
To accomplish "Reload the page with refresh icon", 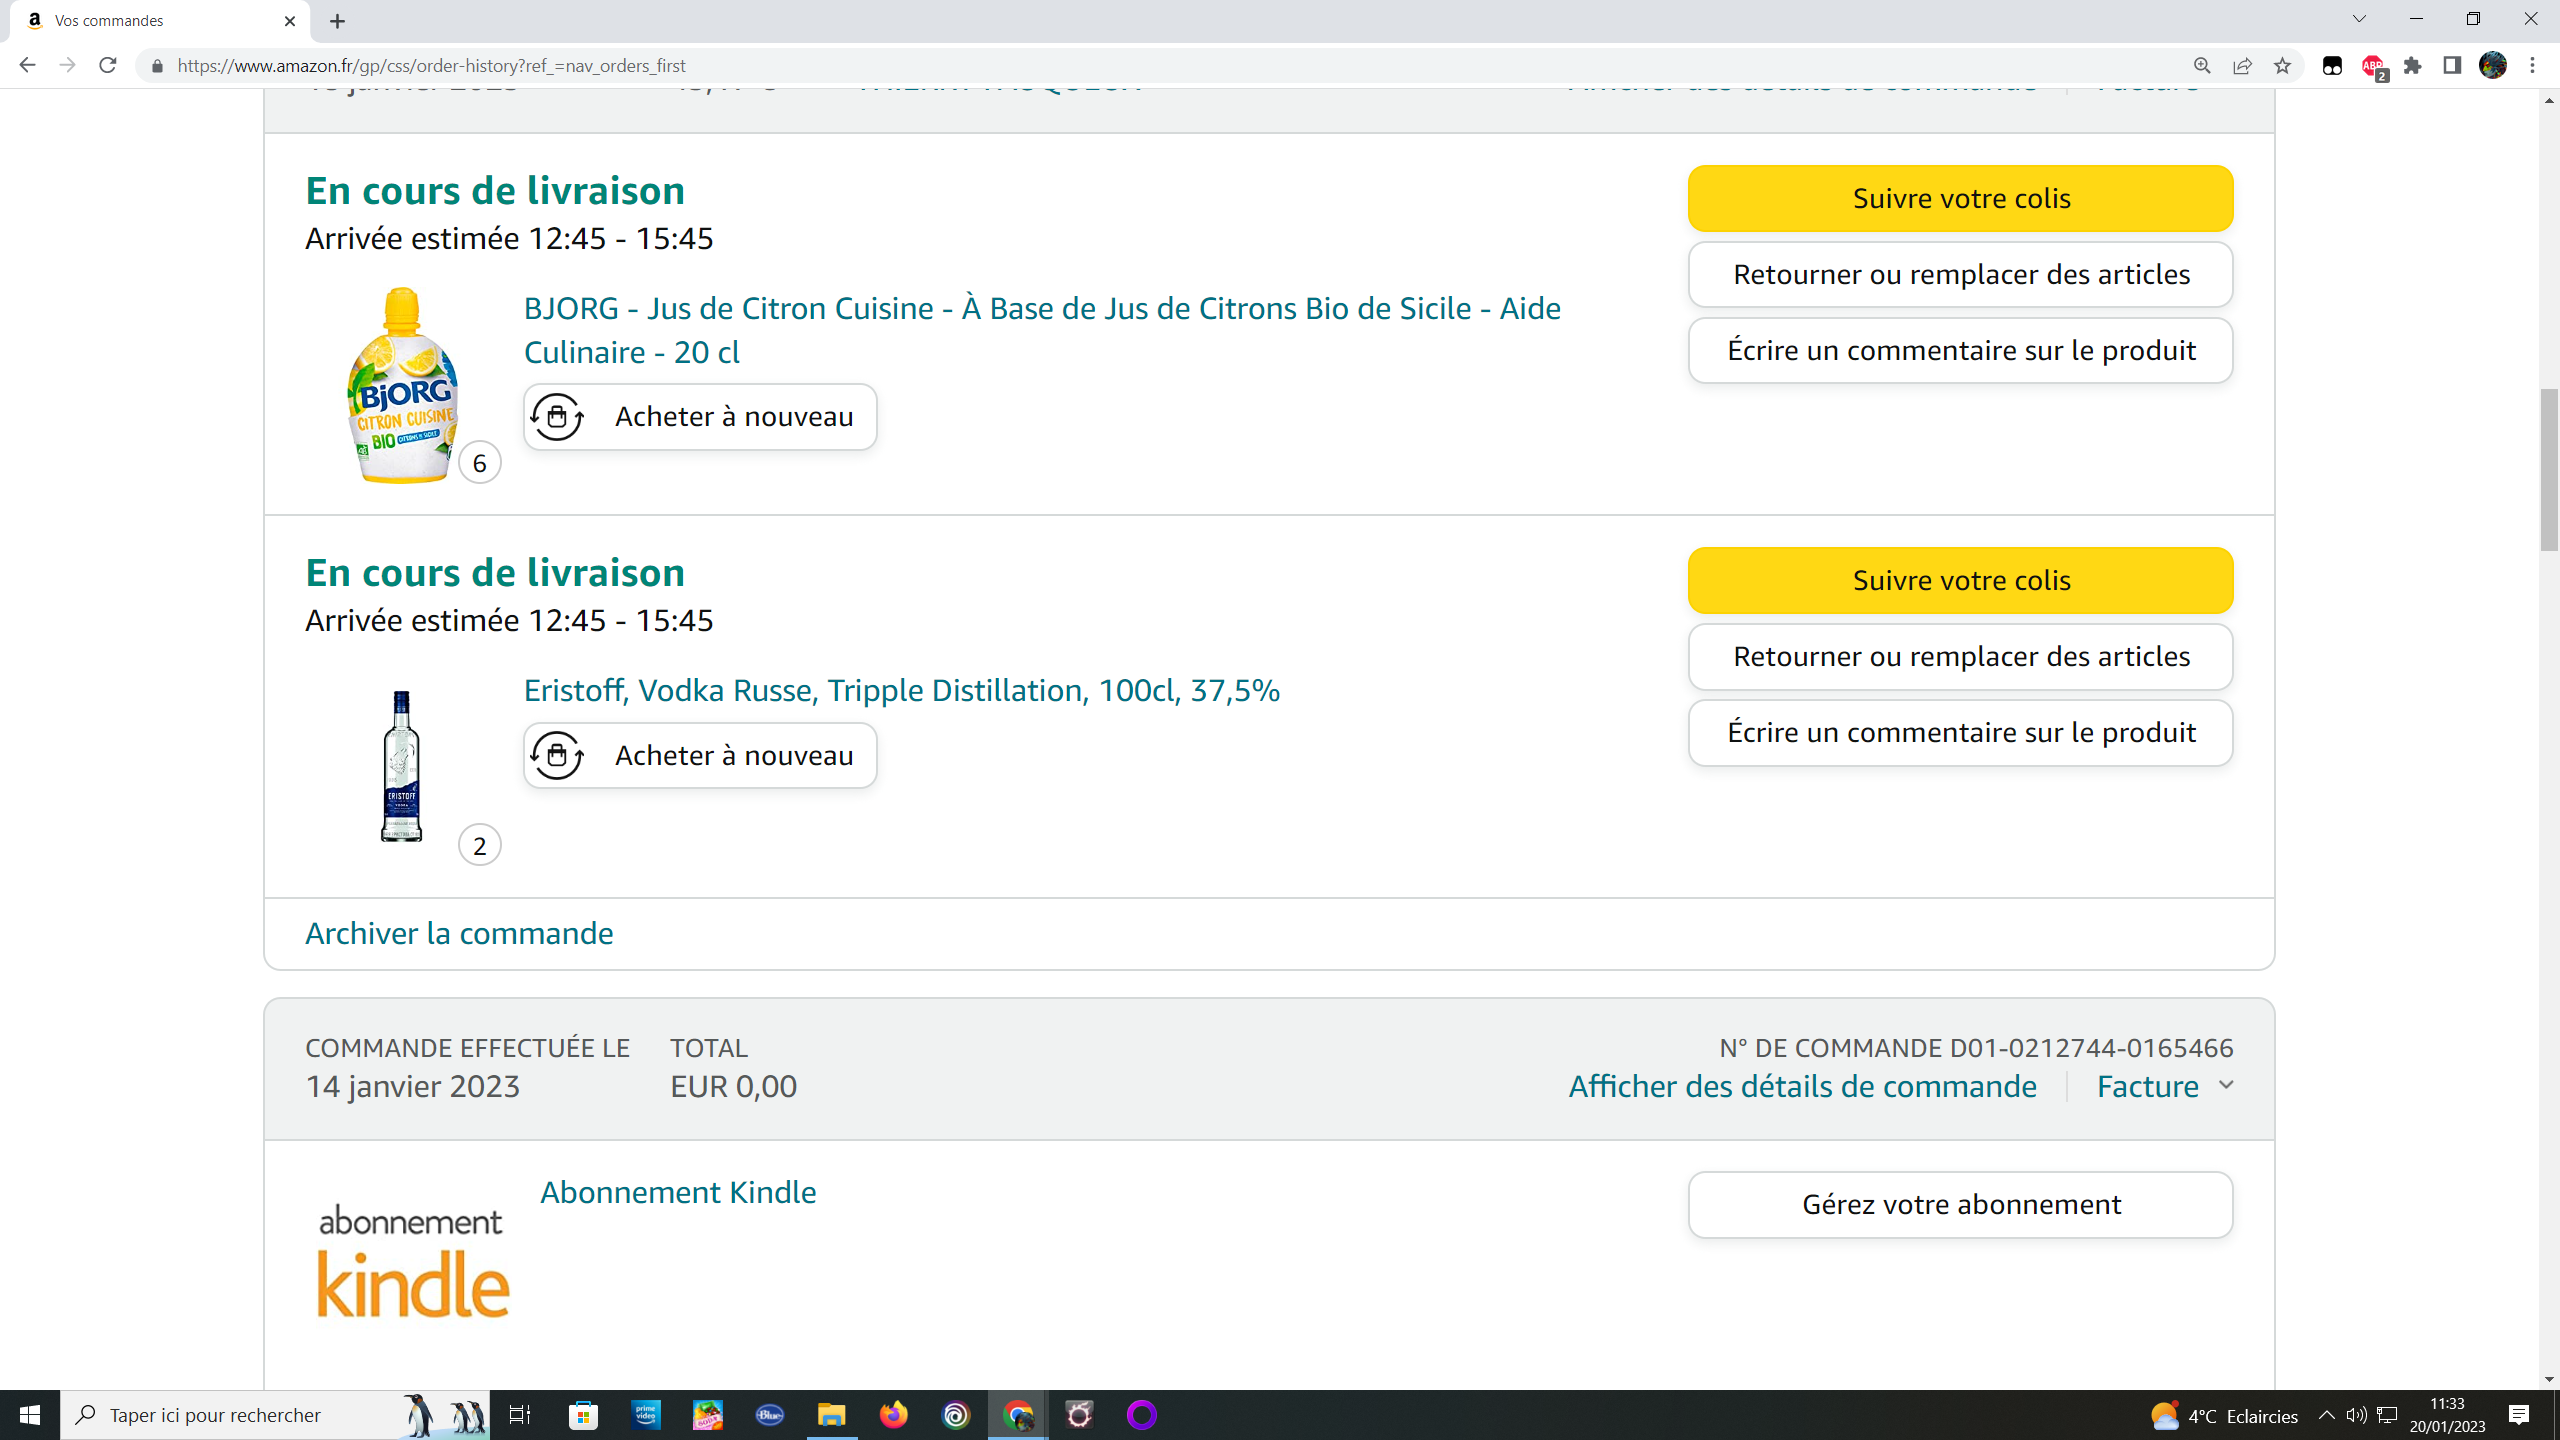I will pyautogui.click(x=108, y=65).
